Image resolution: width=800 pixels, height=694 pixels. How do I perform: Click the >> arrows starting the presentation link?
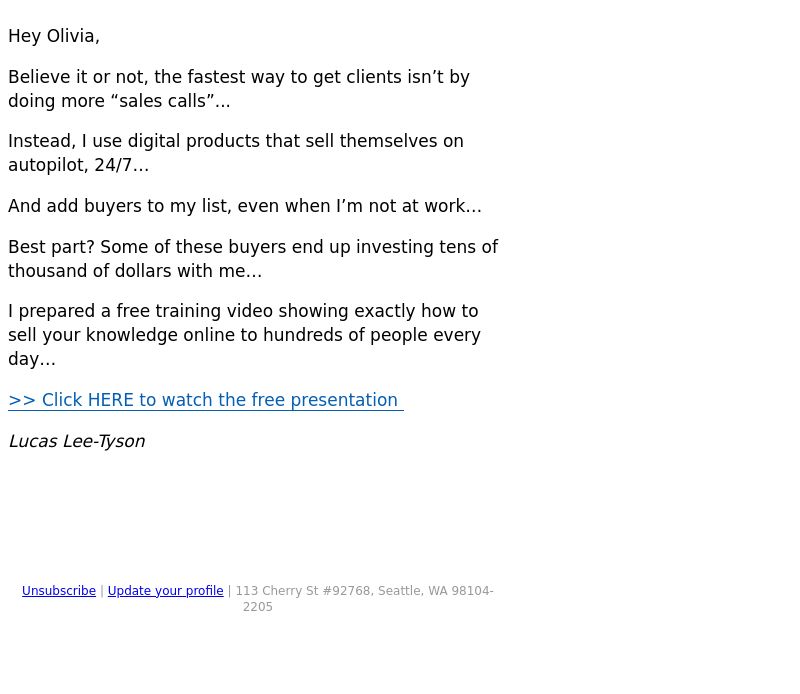22,400
